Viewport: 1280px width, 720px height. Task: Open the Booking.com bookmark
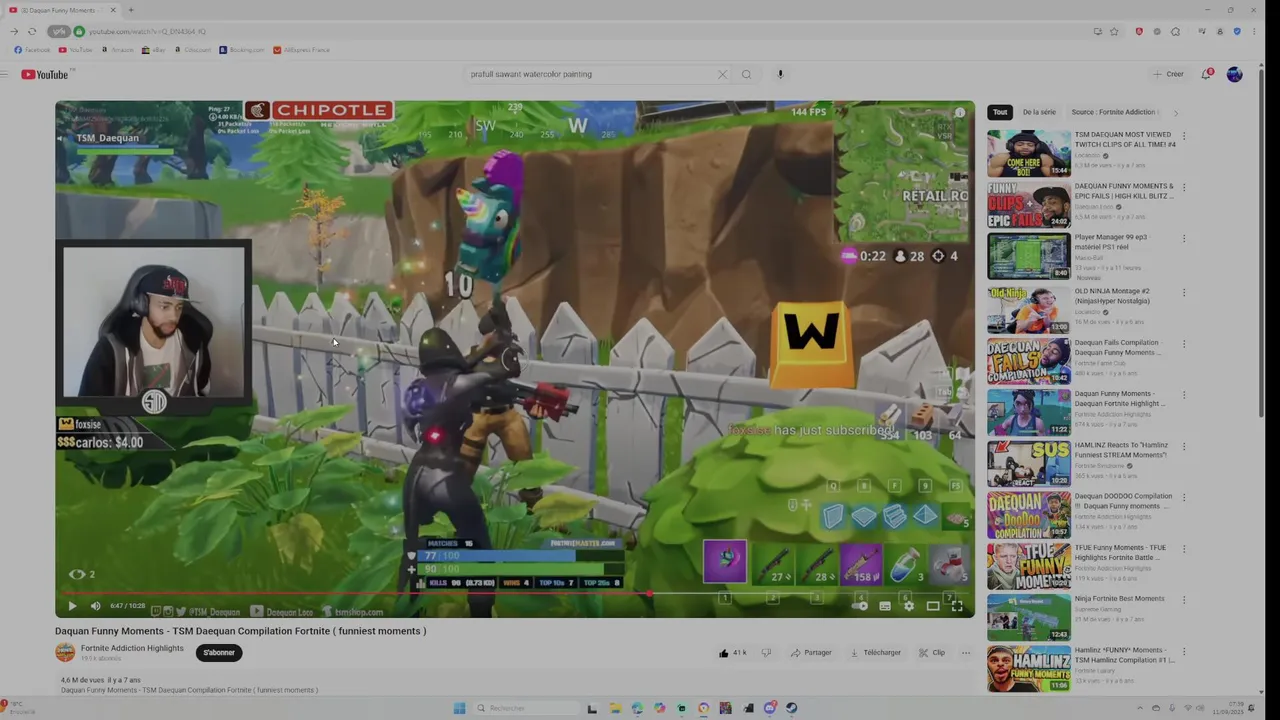click(242, 50)
